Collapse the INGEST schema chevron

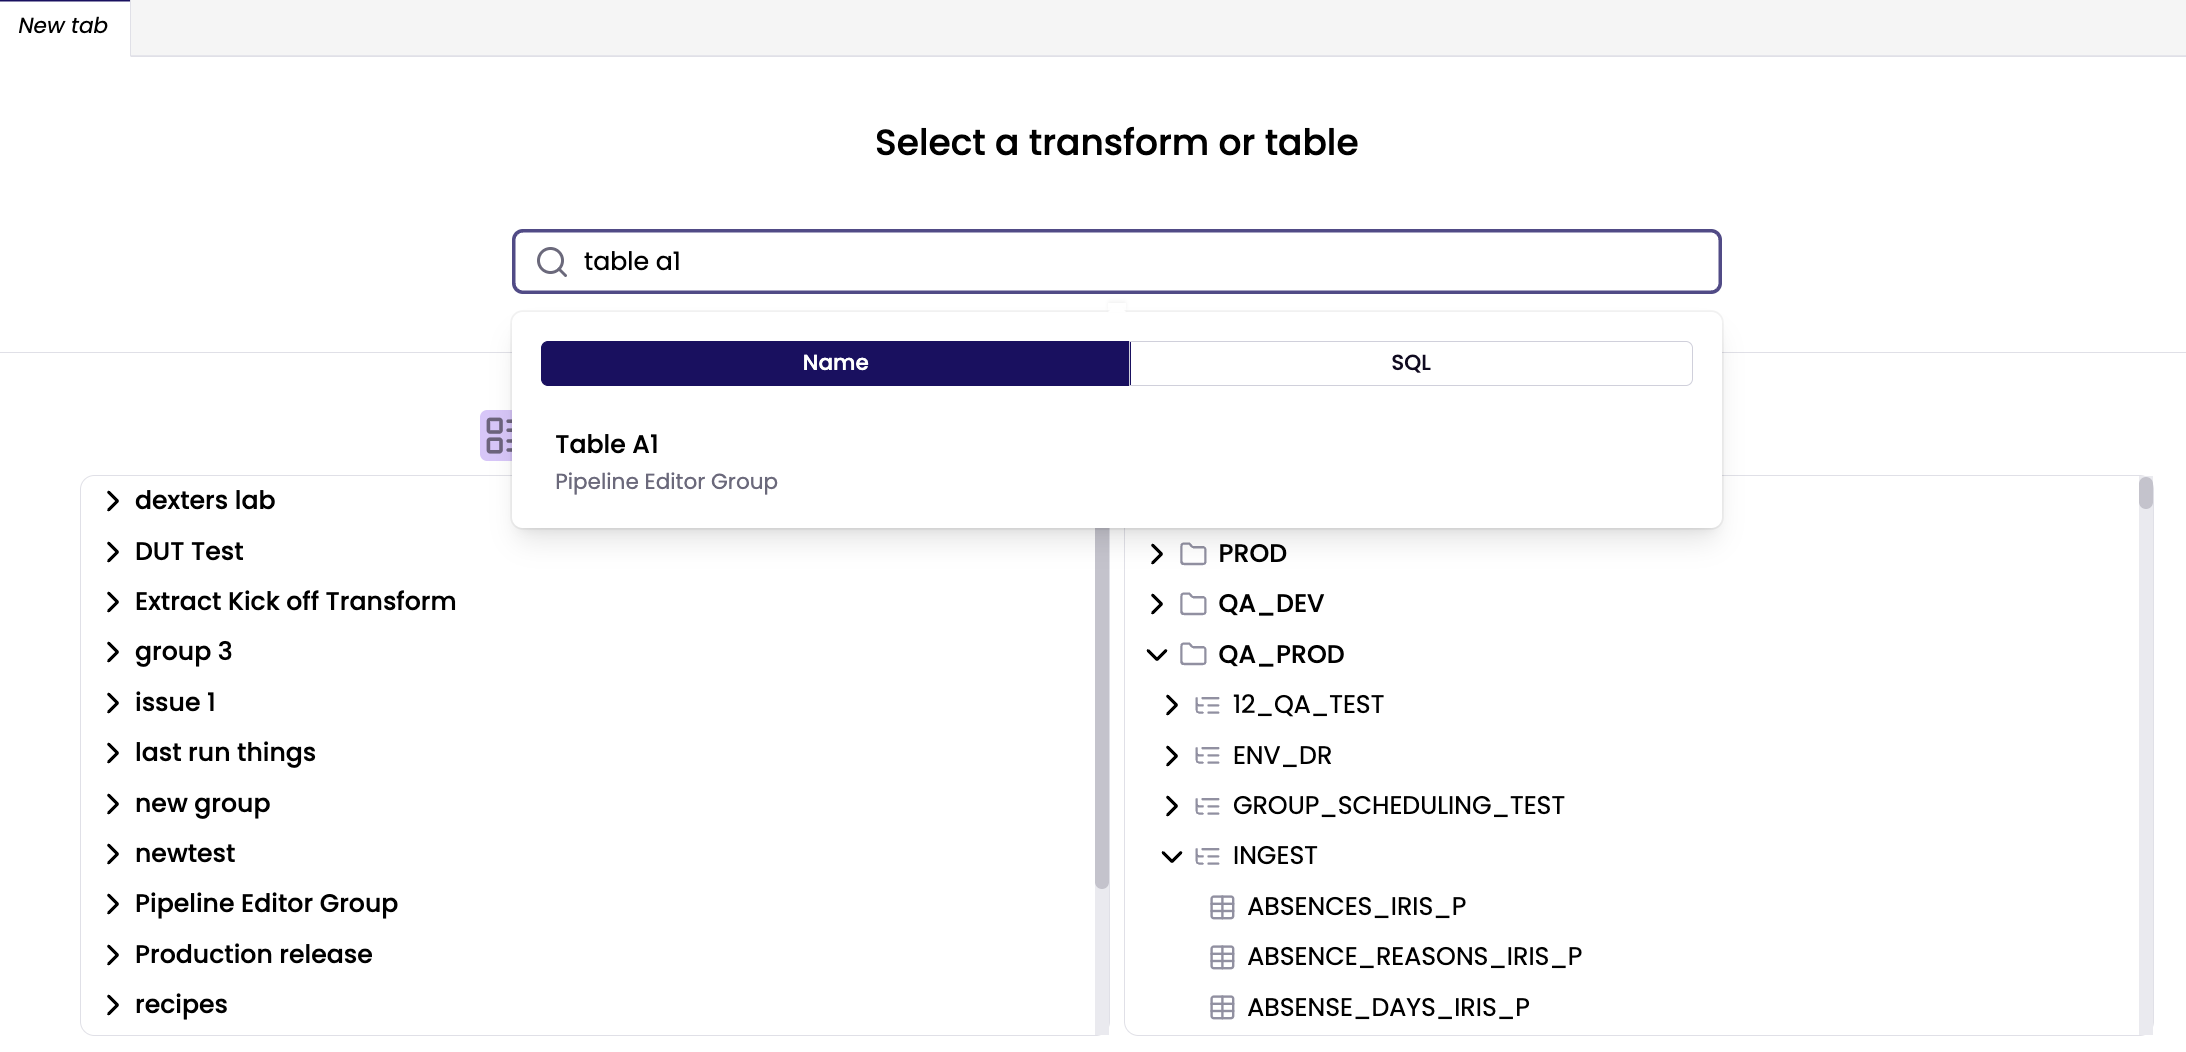[x=1172, y=856]
